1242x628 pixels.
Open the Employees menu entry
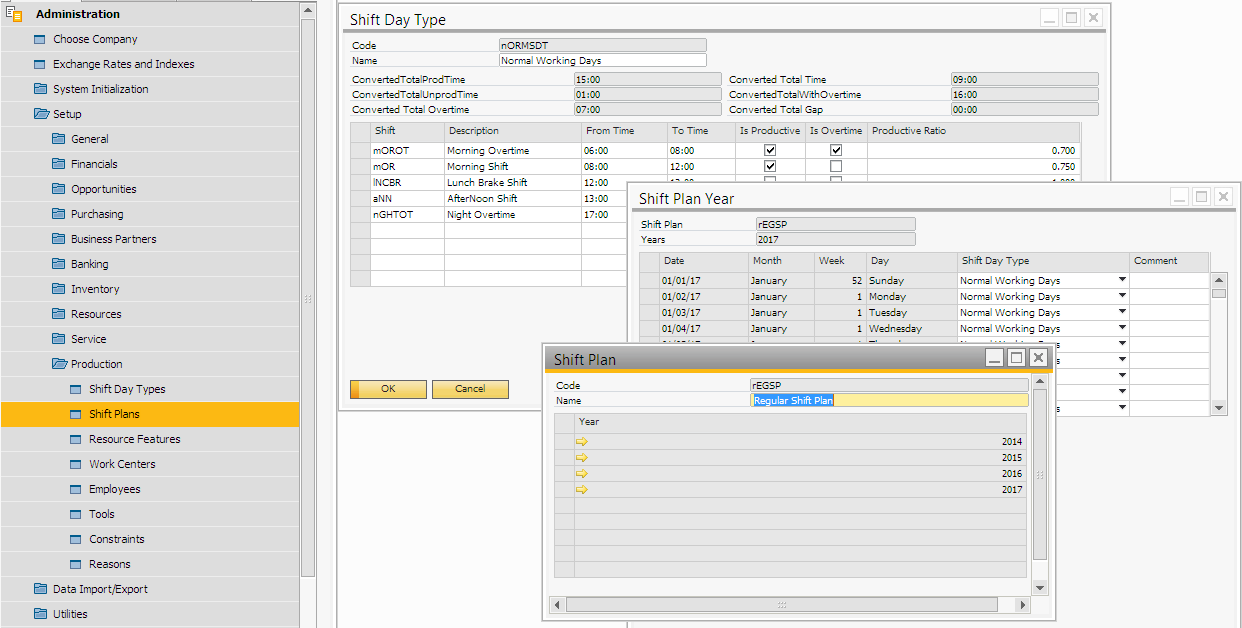[x=114, y=489]
